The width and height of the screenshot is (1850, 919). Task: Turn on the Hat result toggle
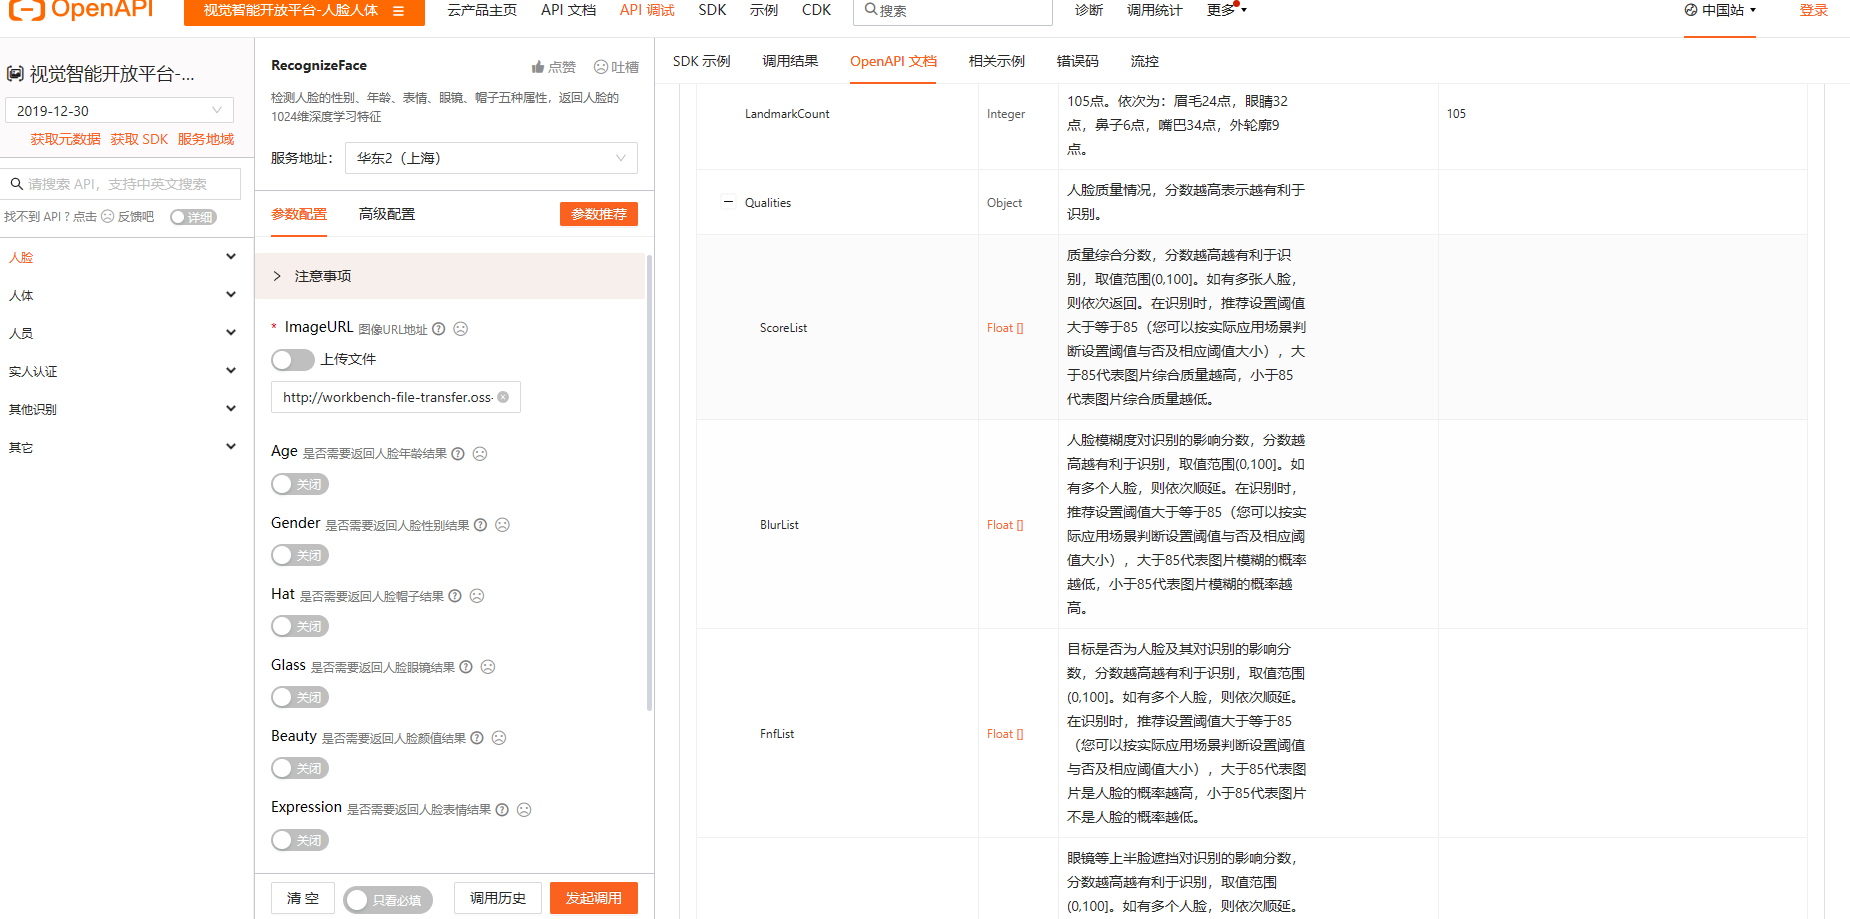pos(300,626)
